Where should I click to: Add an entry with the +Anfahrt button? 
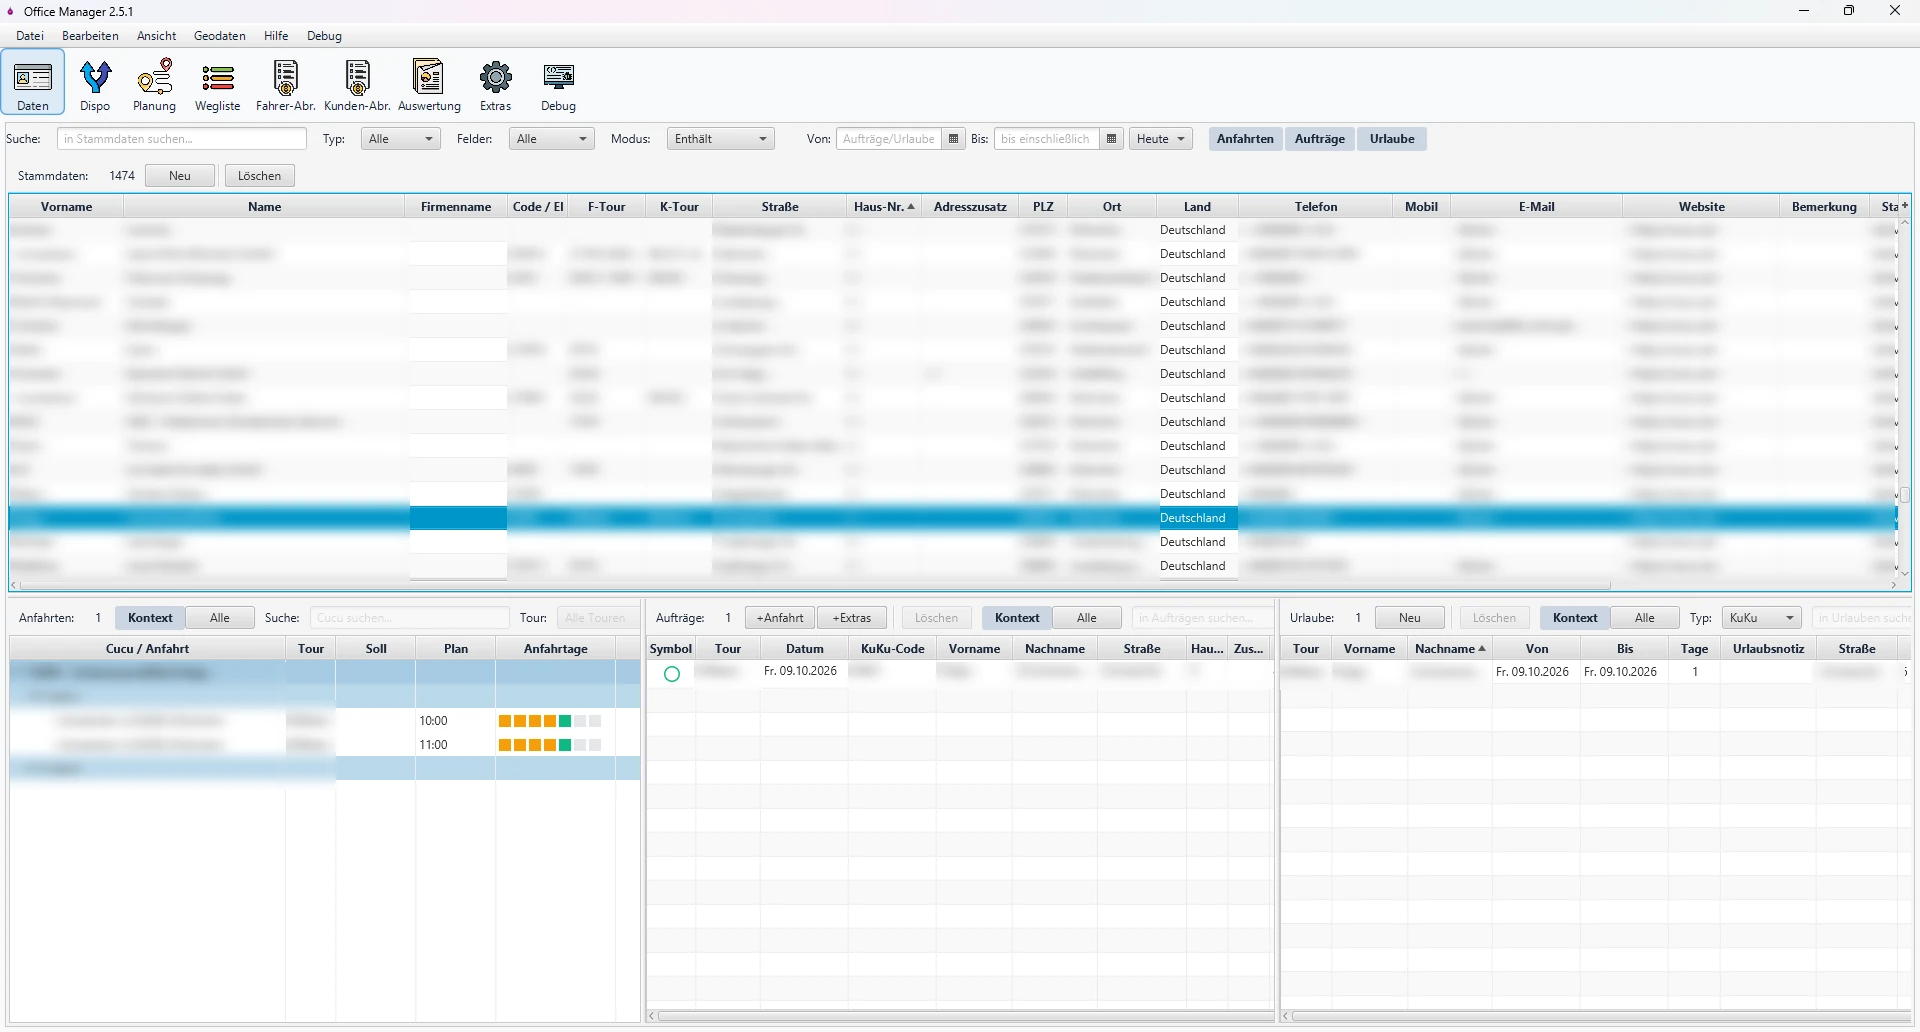point(780,618)
